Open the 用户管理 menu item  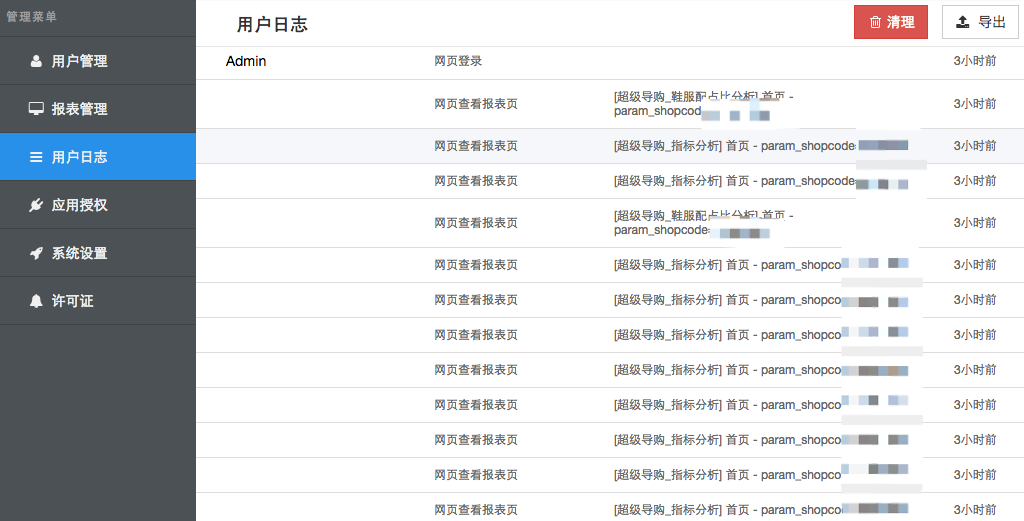coord(79,61)
